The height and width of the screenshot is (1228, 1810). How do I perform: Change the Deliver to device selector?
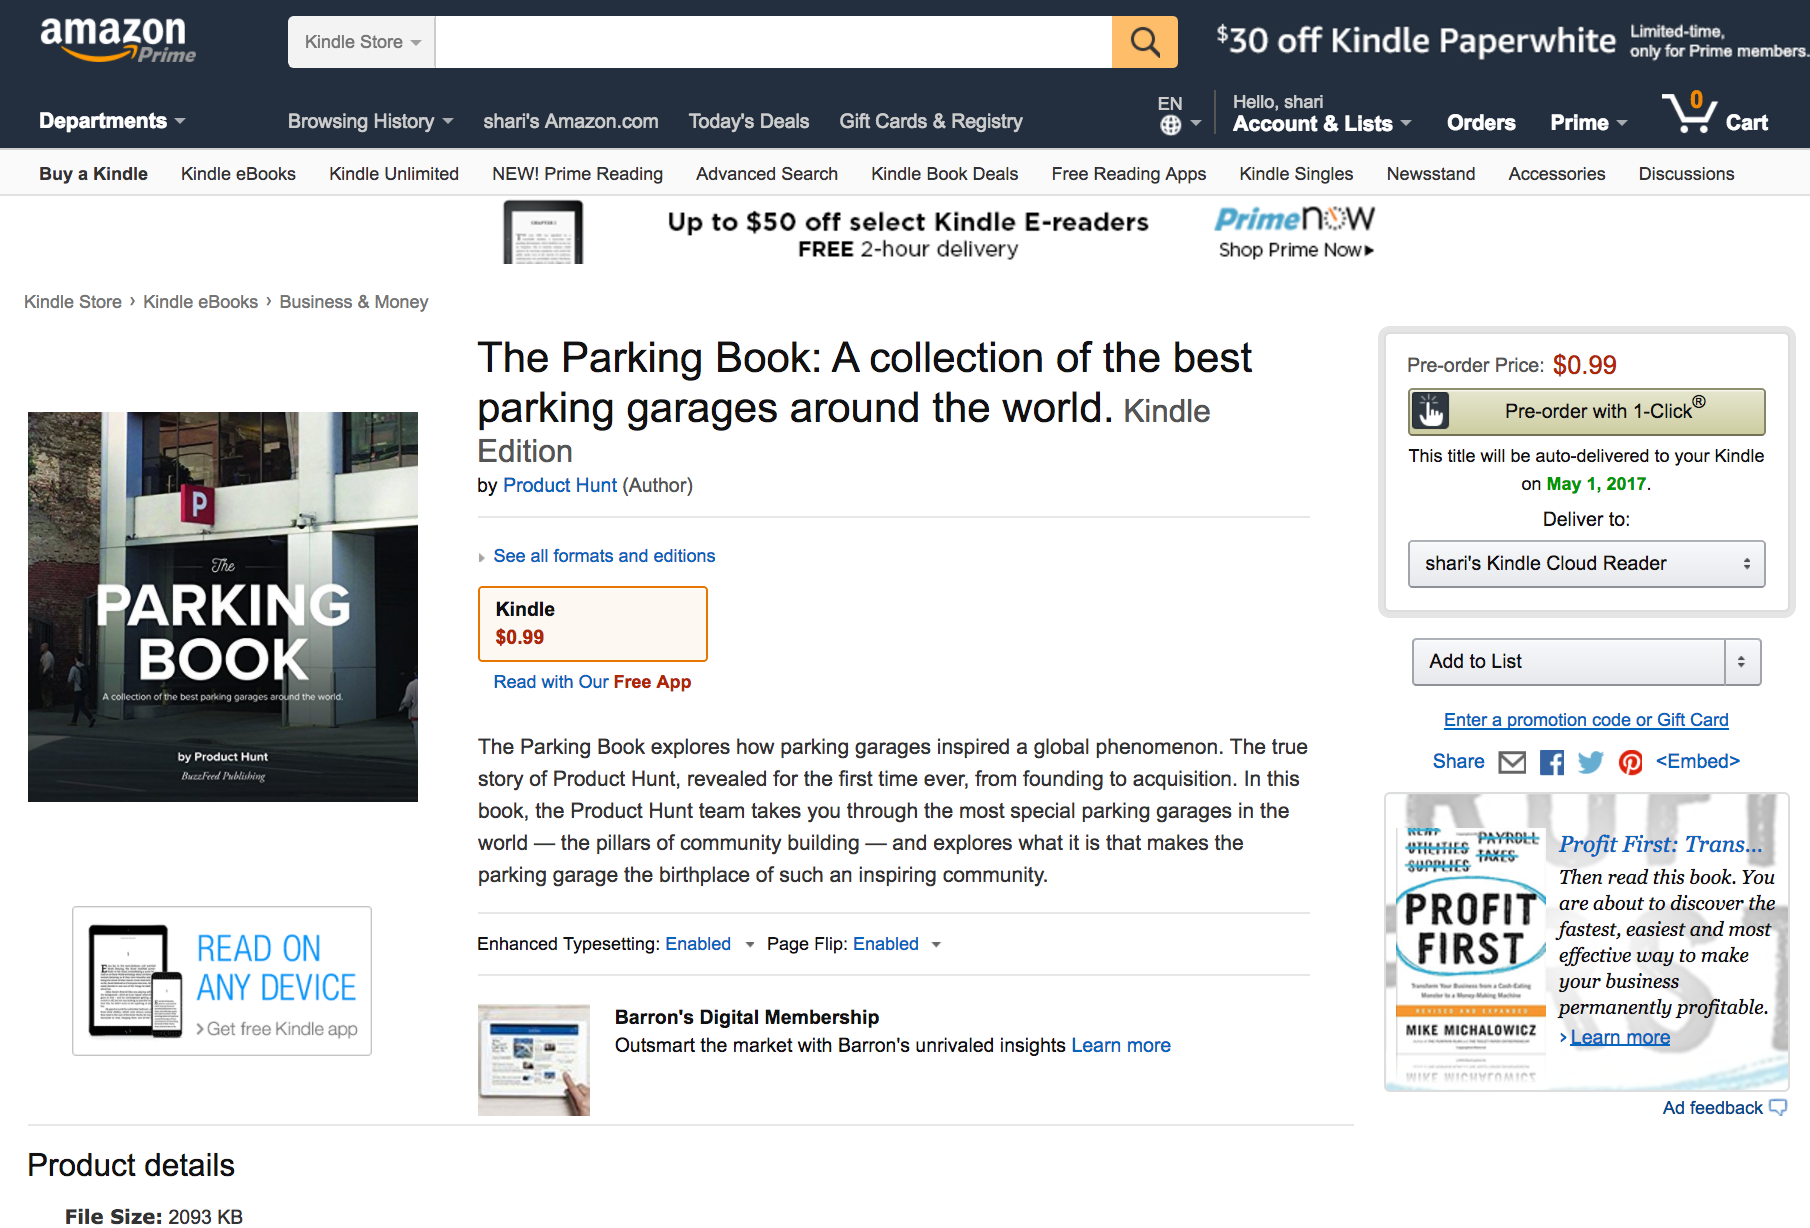[1586, 563]
